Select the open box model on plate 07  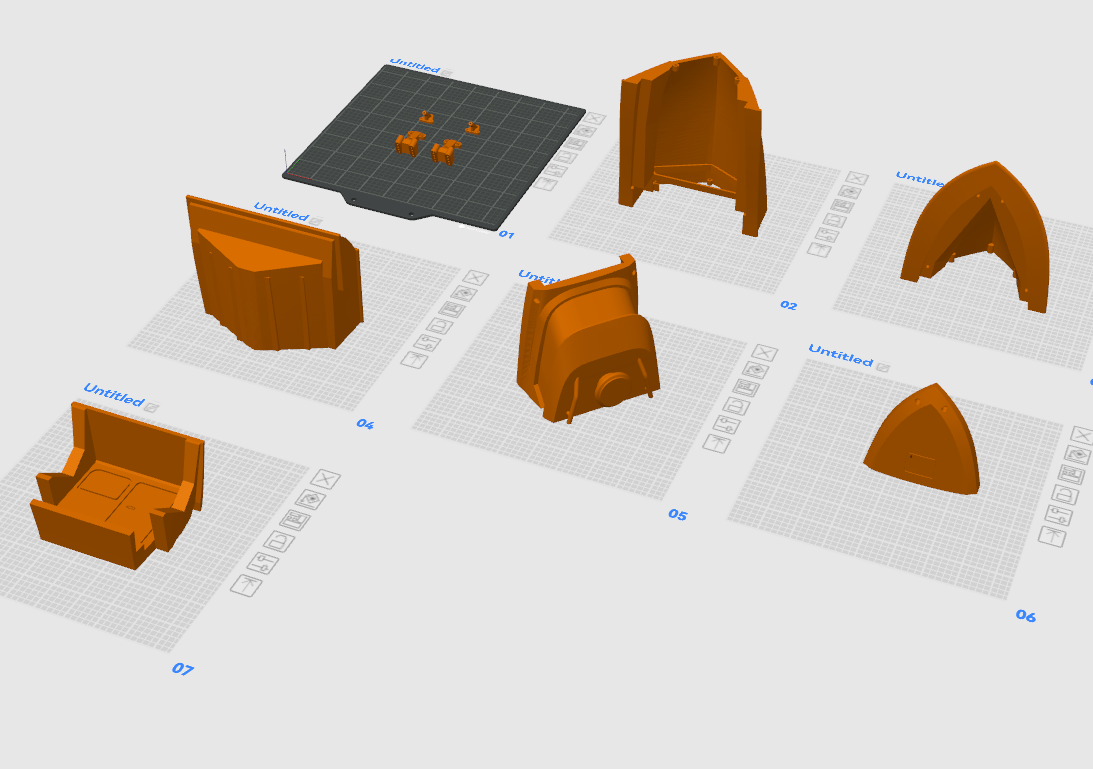pos(117,485)
